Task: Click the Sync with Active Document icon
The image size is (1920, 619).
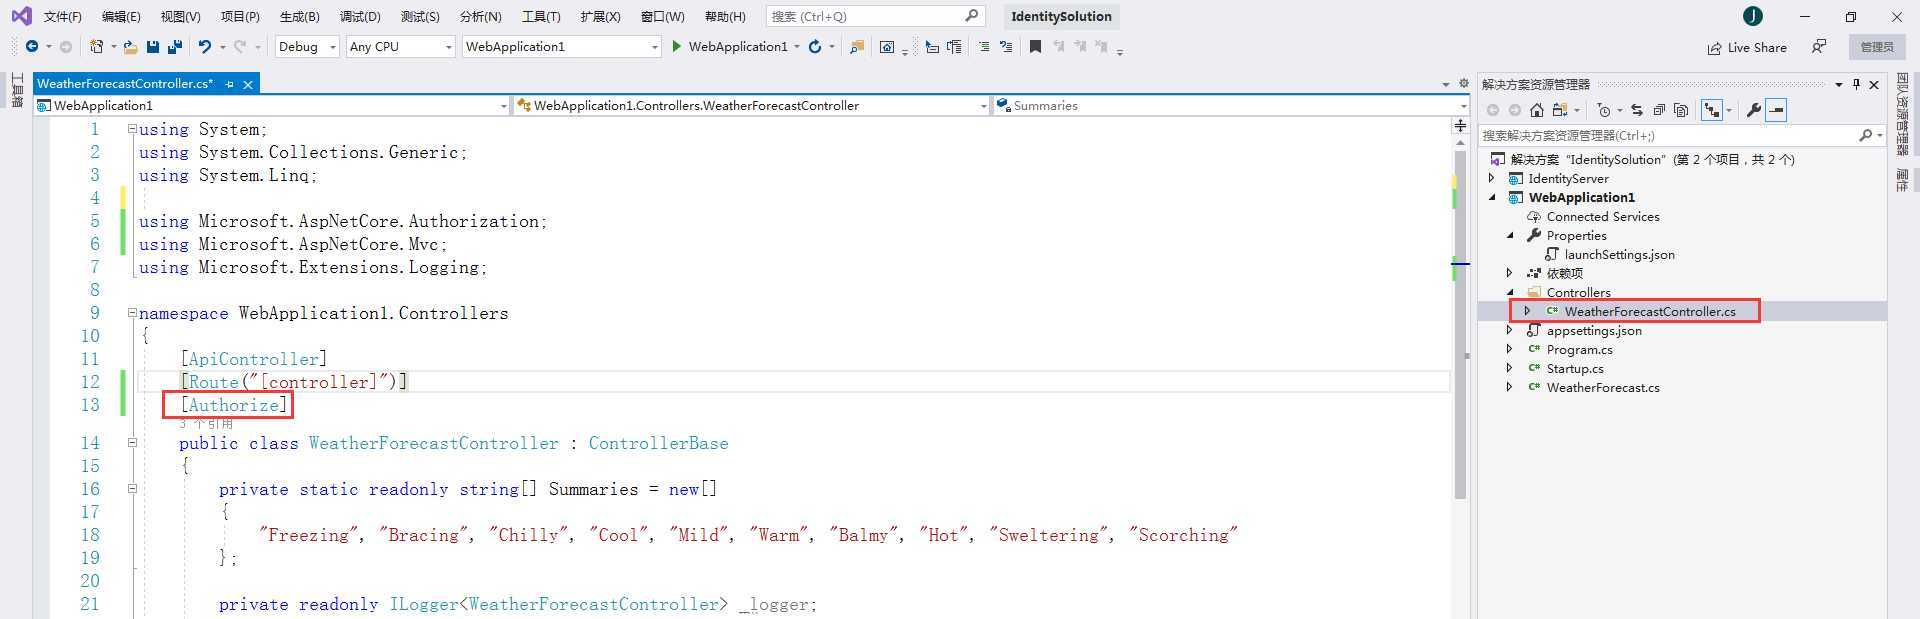Action: [x=1637, y=110]
